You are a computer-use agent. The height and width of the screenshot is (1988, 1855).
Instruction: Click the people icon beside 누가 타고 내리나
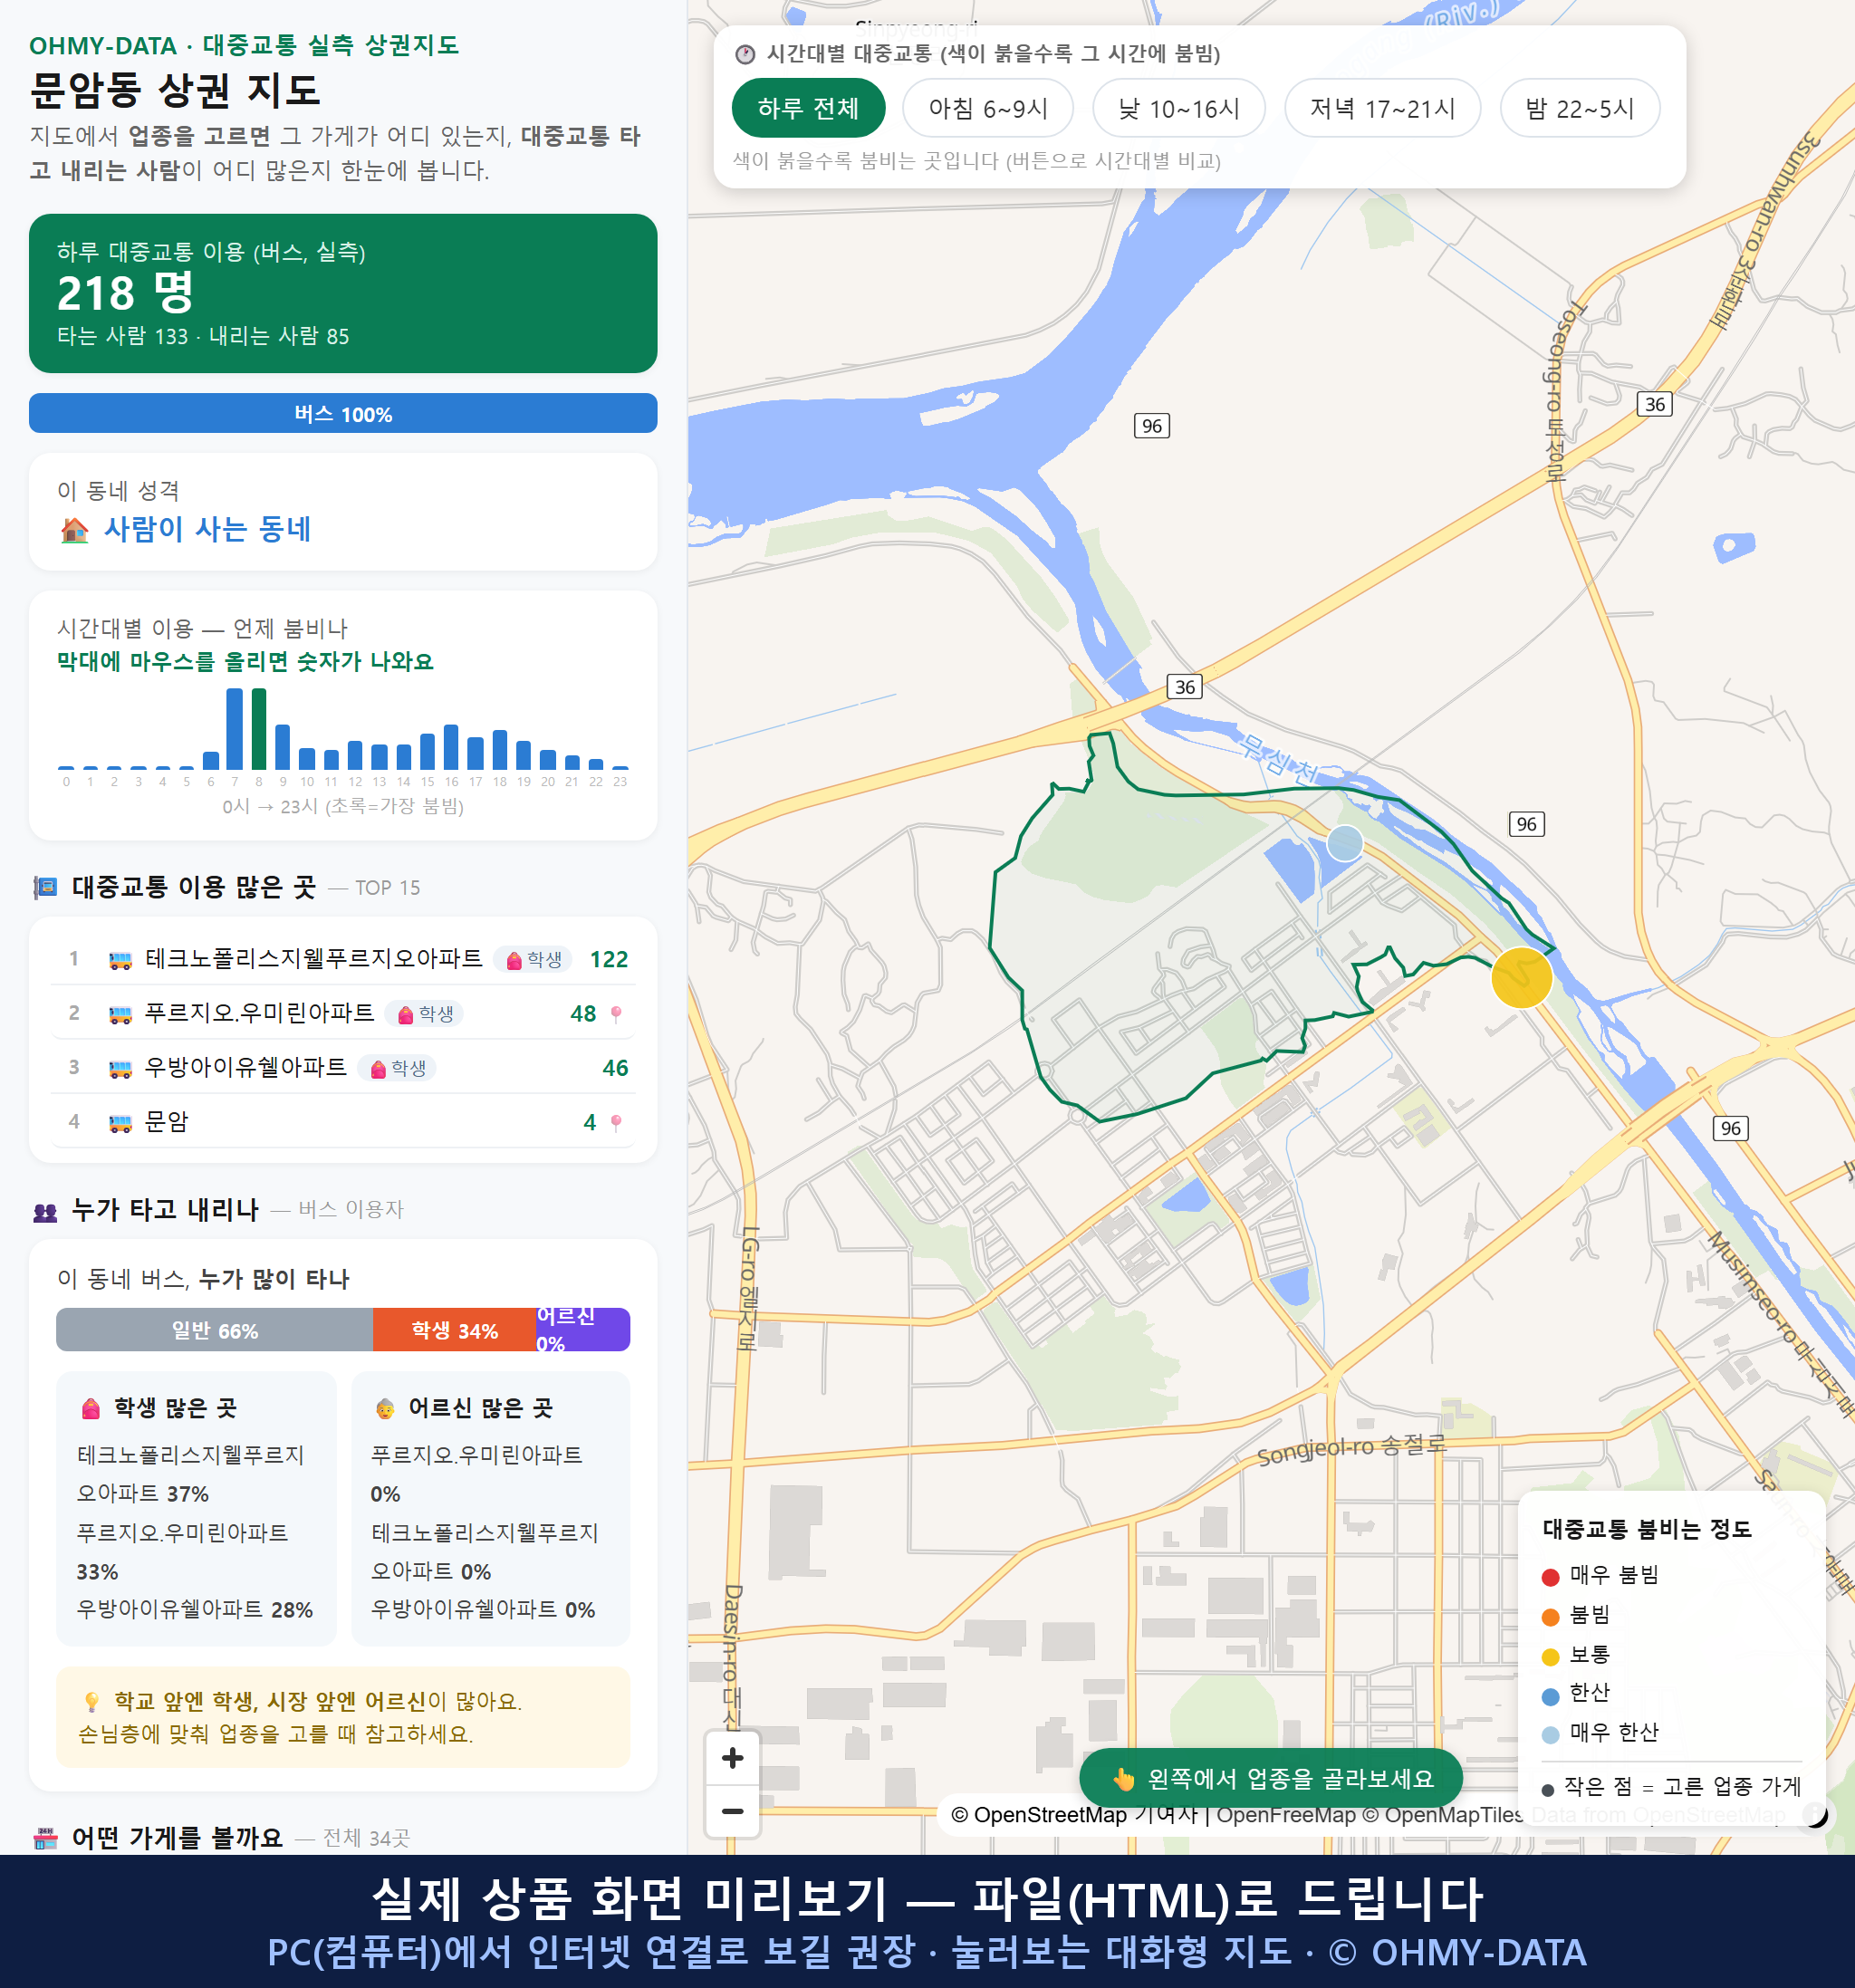[45, 1211]
